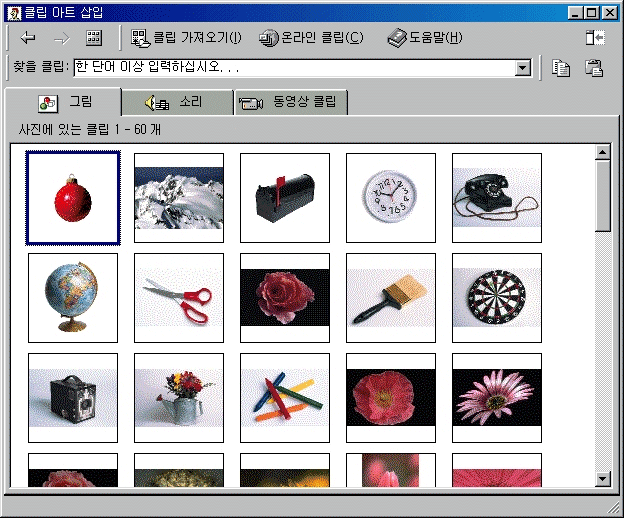624x518 pixels.
Task: Click the scrollbar down arrow
Action: [603, 479]
